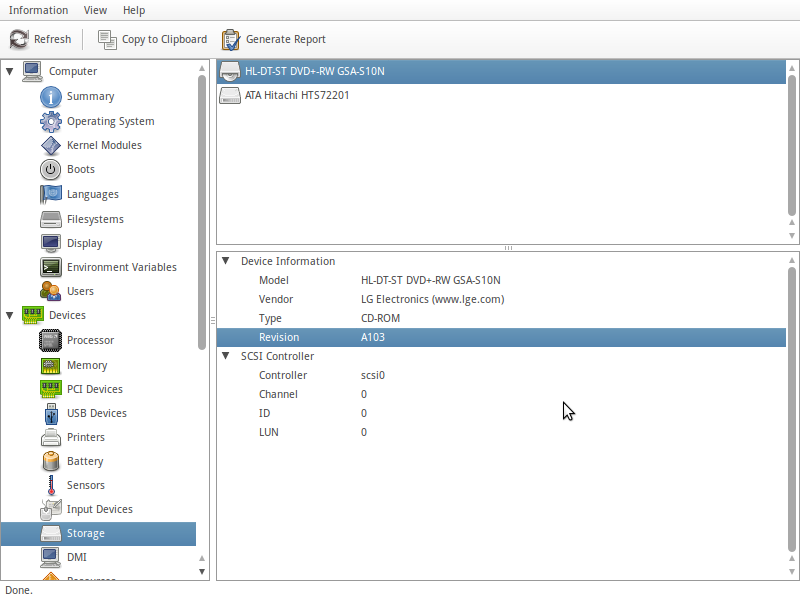The image size is (800, 600).
Task: Open the Help menu
Action: pos(134,10)
